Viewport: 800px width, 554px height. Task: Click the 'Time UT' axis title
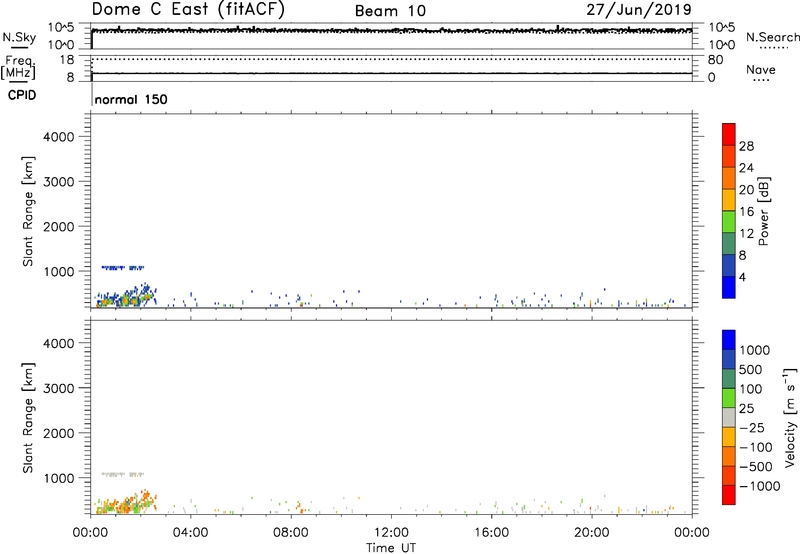tap(391, 548)
